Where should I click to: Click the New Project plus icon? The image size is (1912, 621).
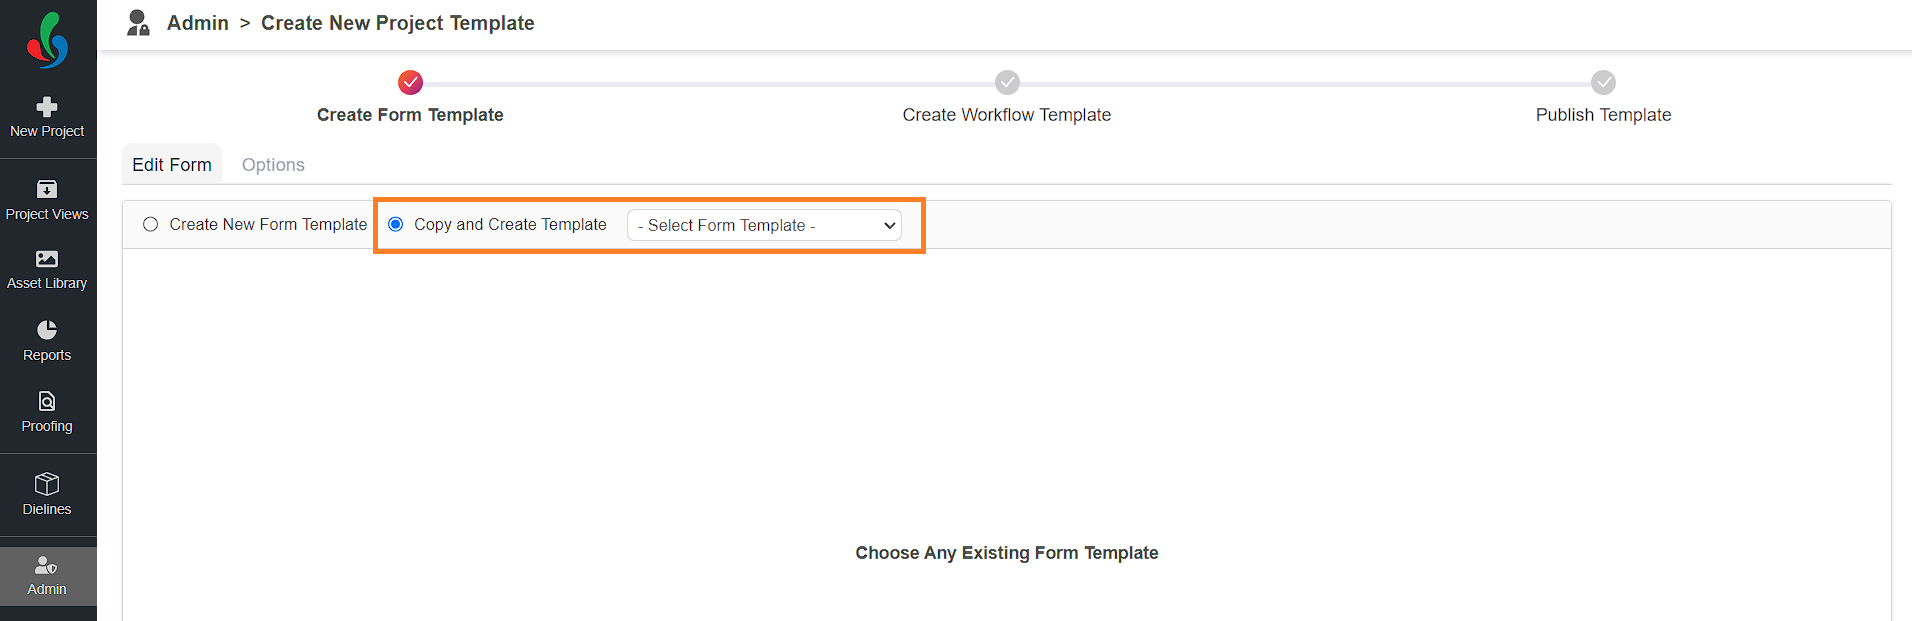pyautogui.click(x=47, y=107)
